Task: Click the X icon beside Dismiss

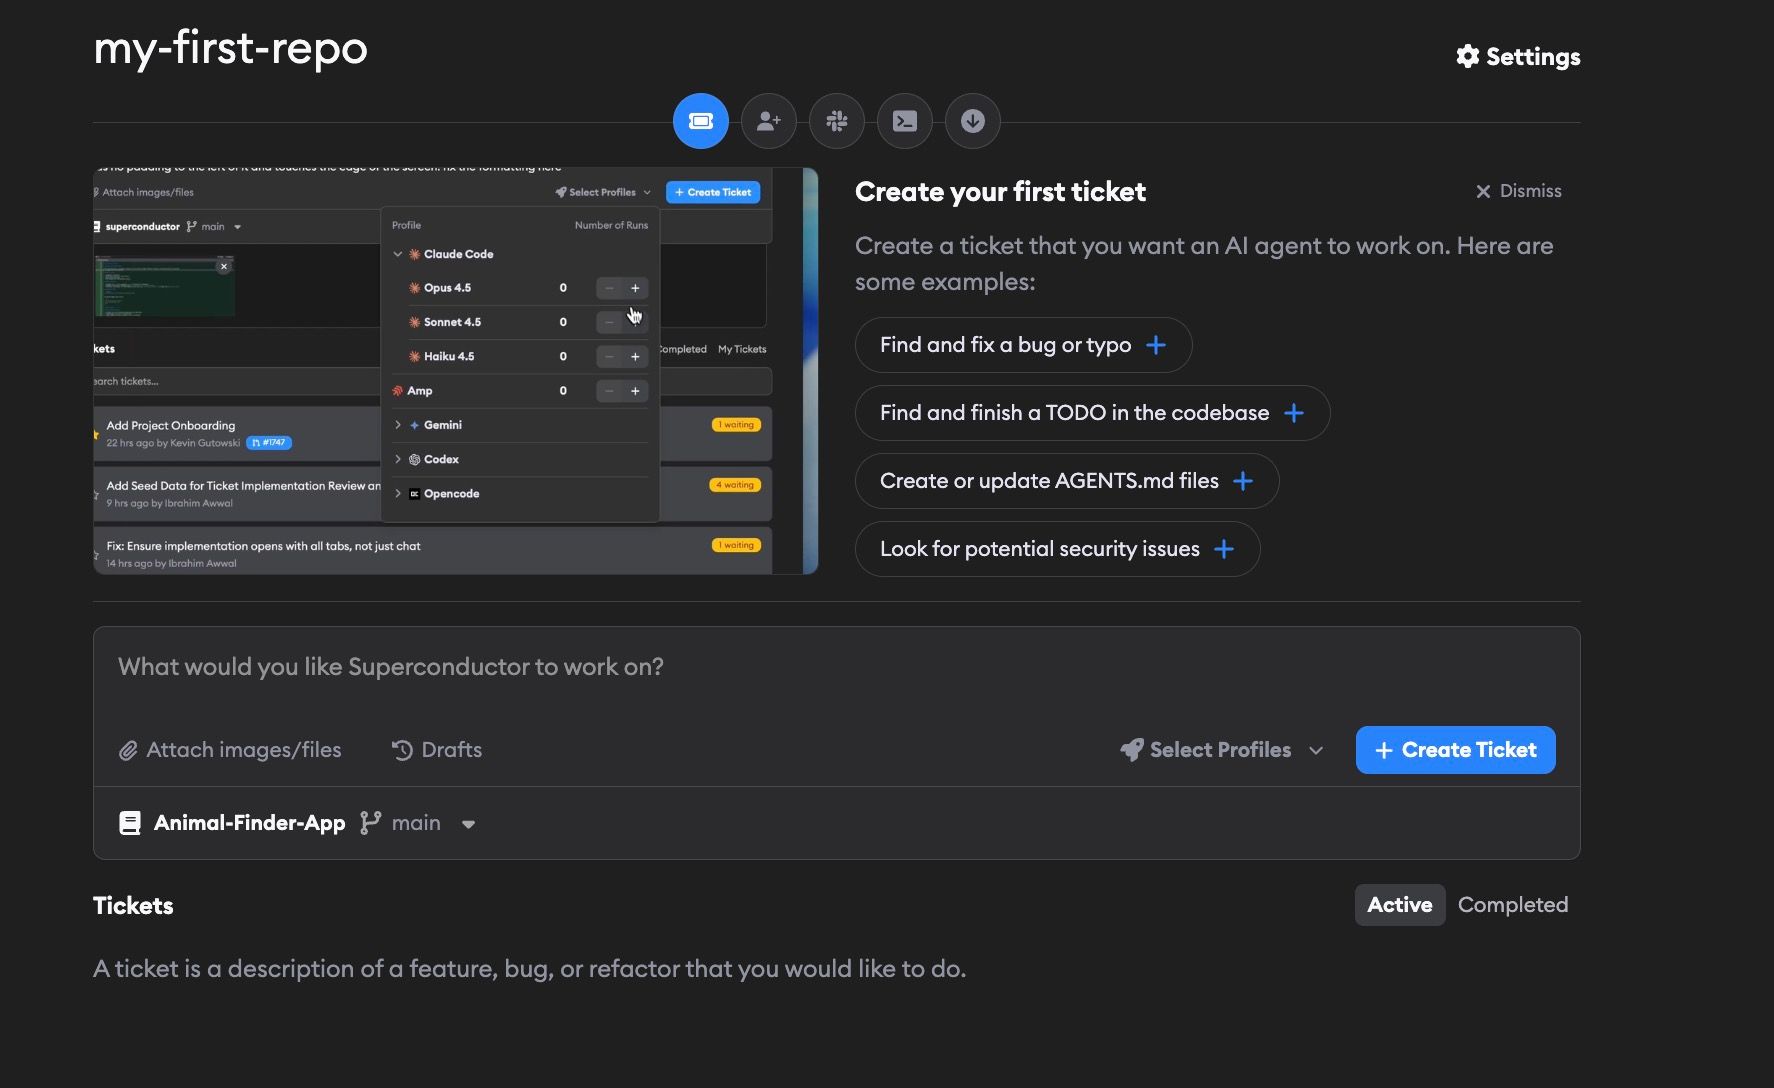Action: pyautogui.click(x=1483, y=191)
